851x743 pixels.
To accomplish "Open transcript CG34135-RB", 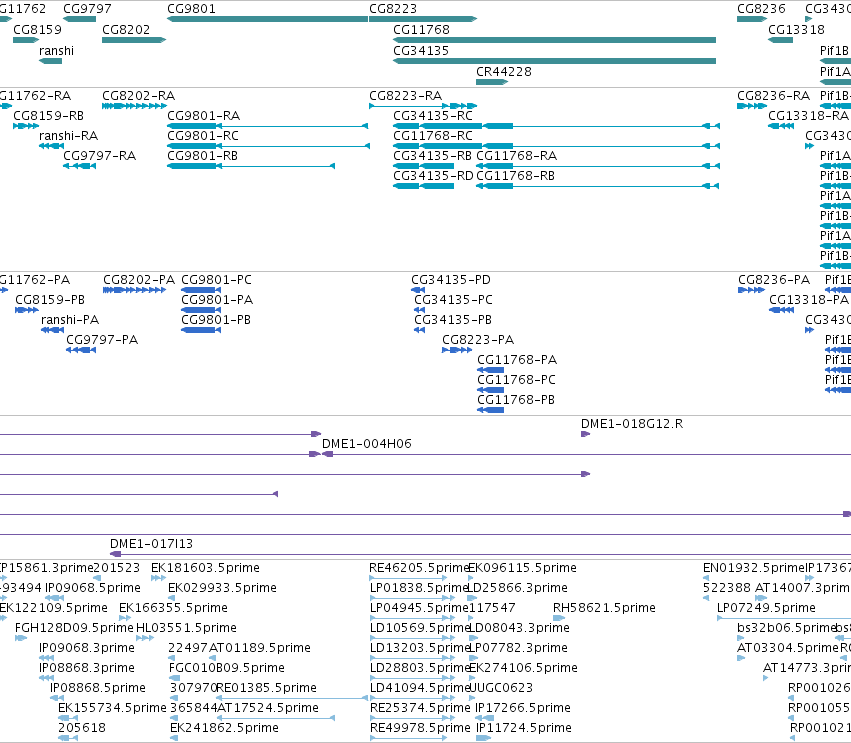I will click(433, 156).
